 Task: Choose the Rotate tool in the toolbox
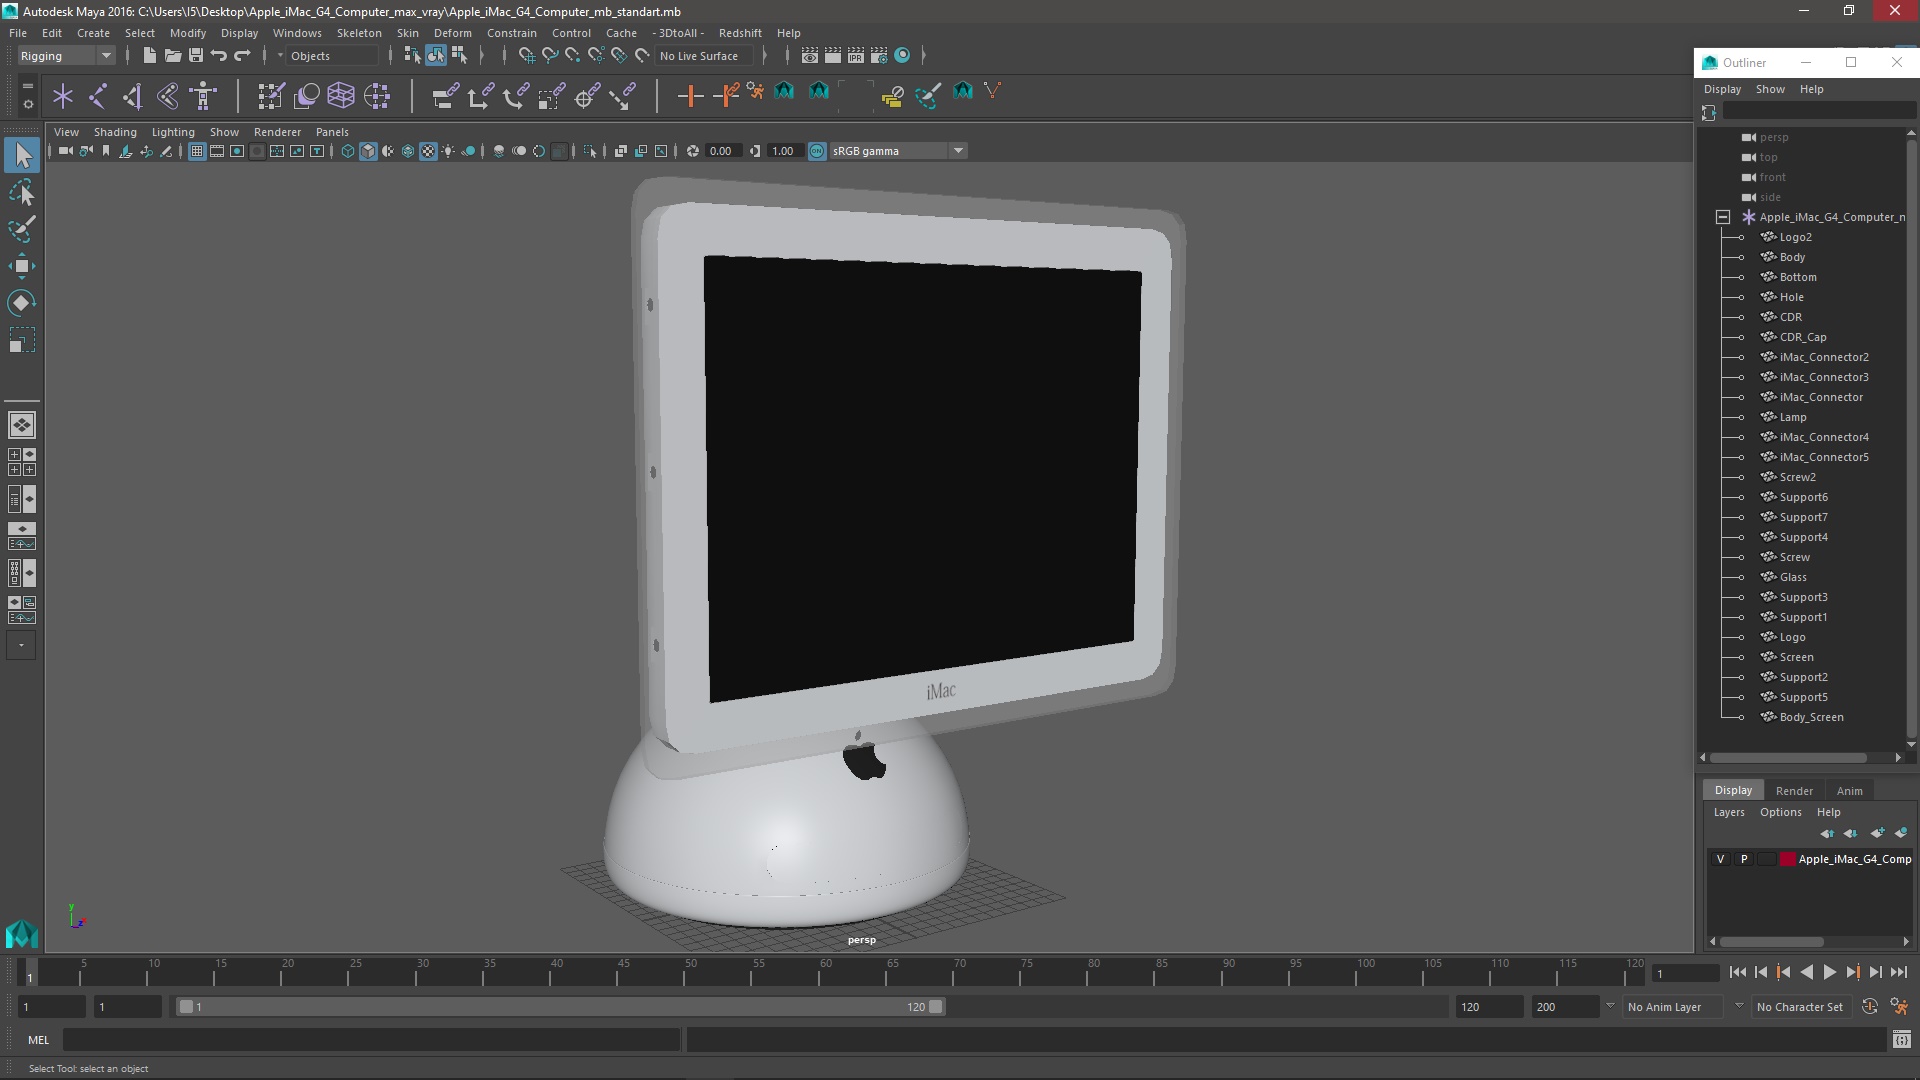(x=22, y=303)
